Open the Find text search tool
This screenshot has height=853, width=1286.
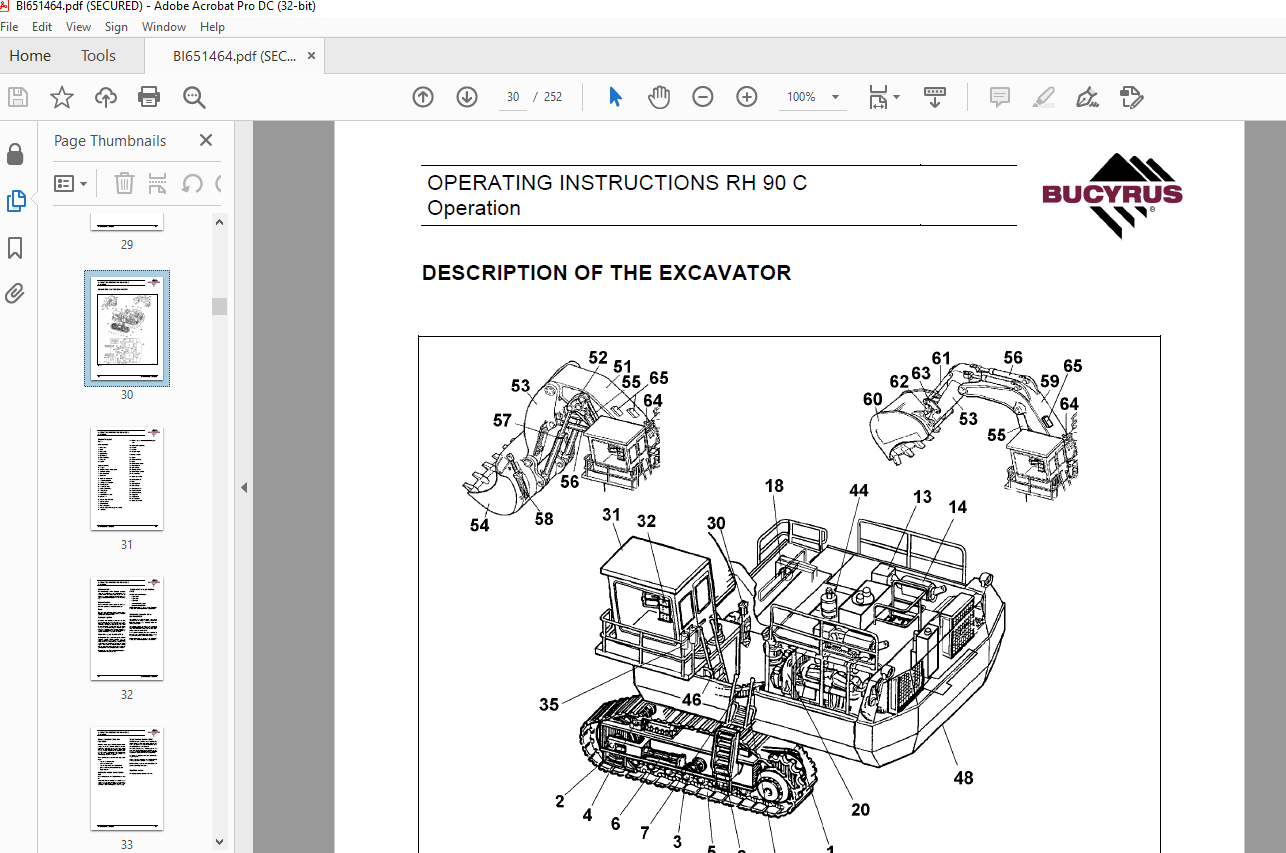point(194,97)
